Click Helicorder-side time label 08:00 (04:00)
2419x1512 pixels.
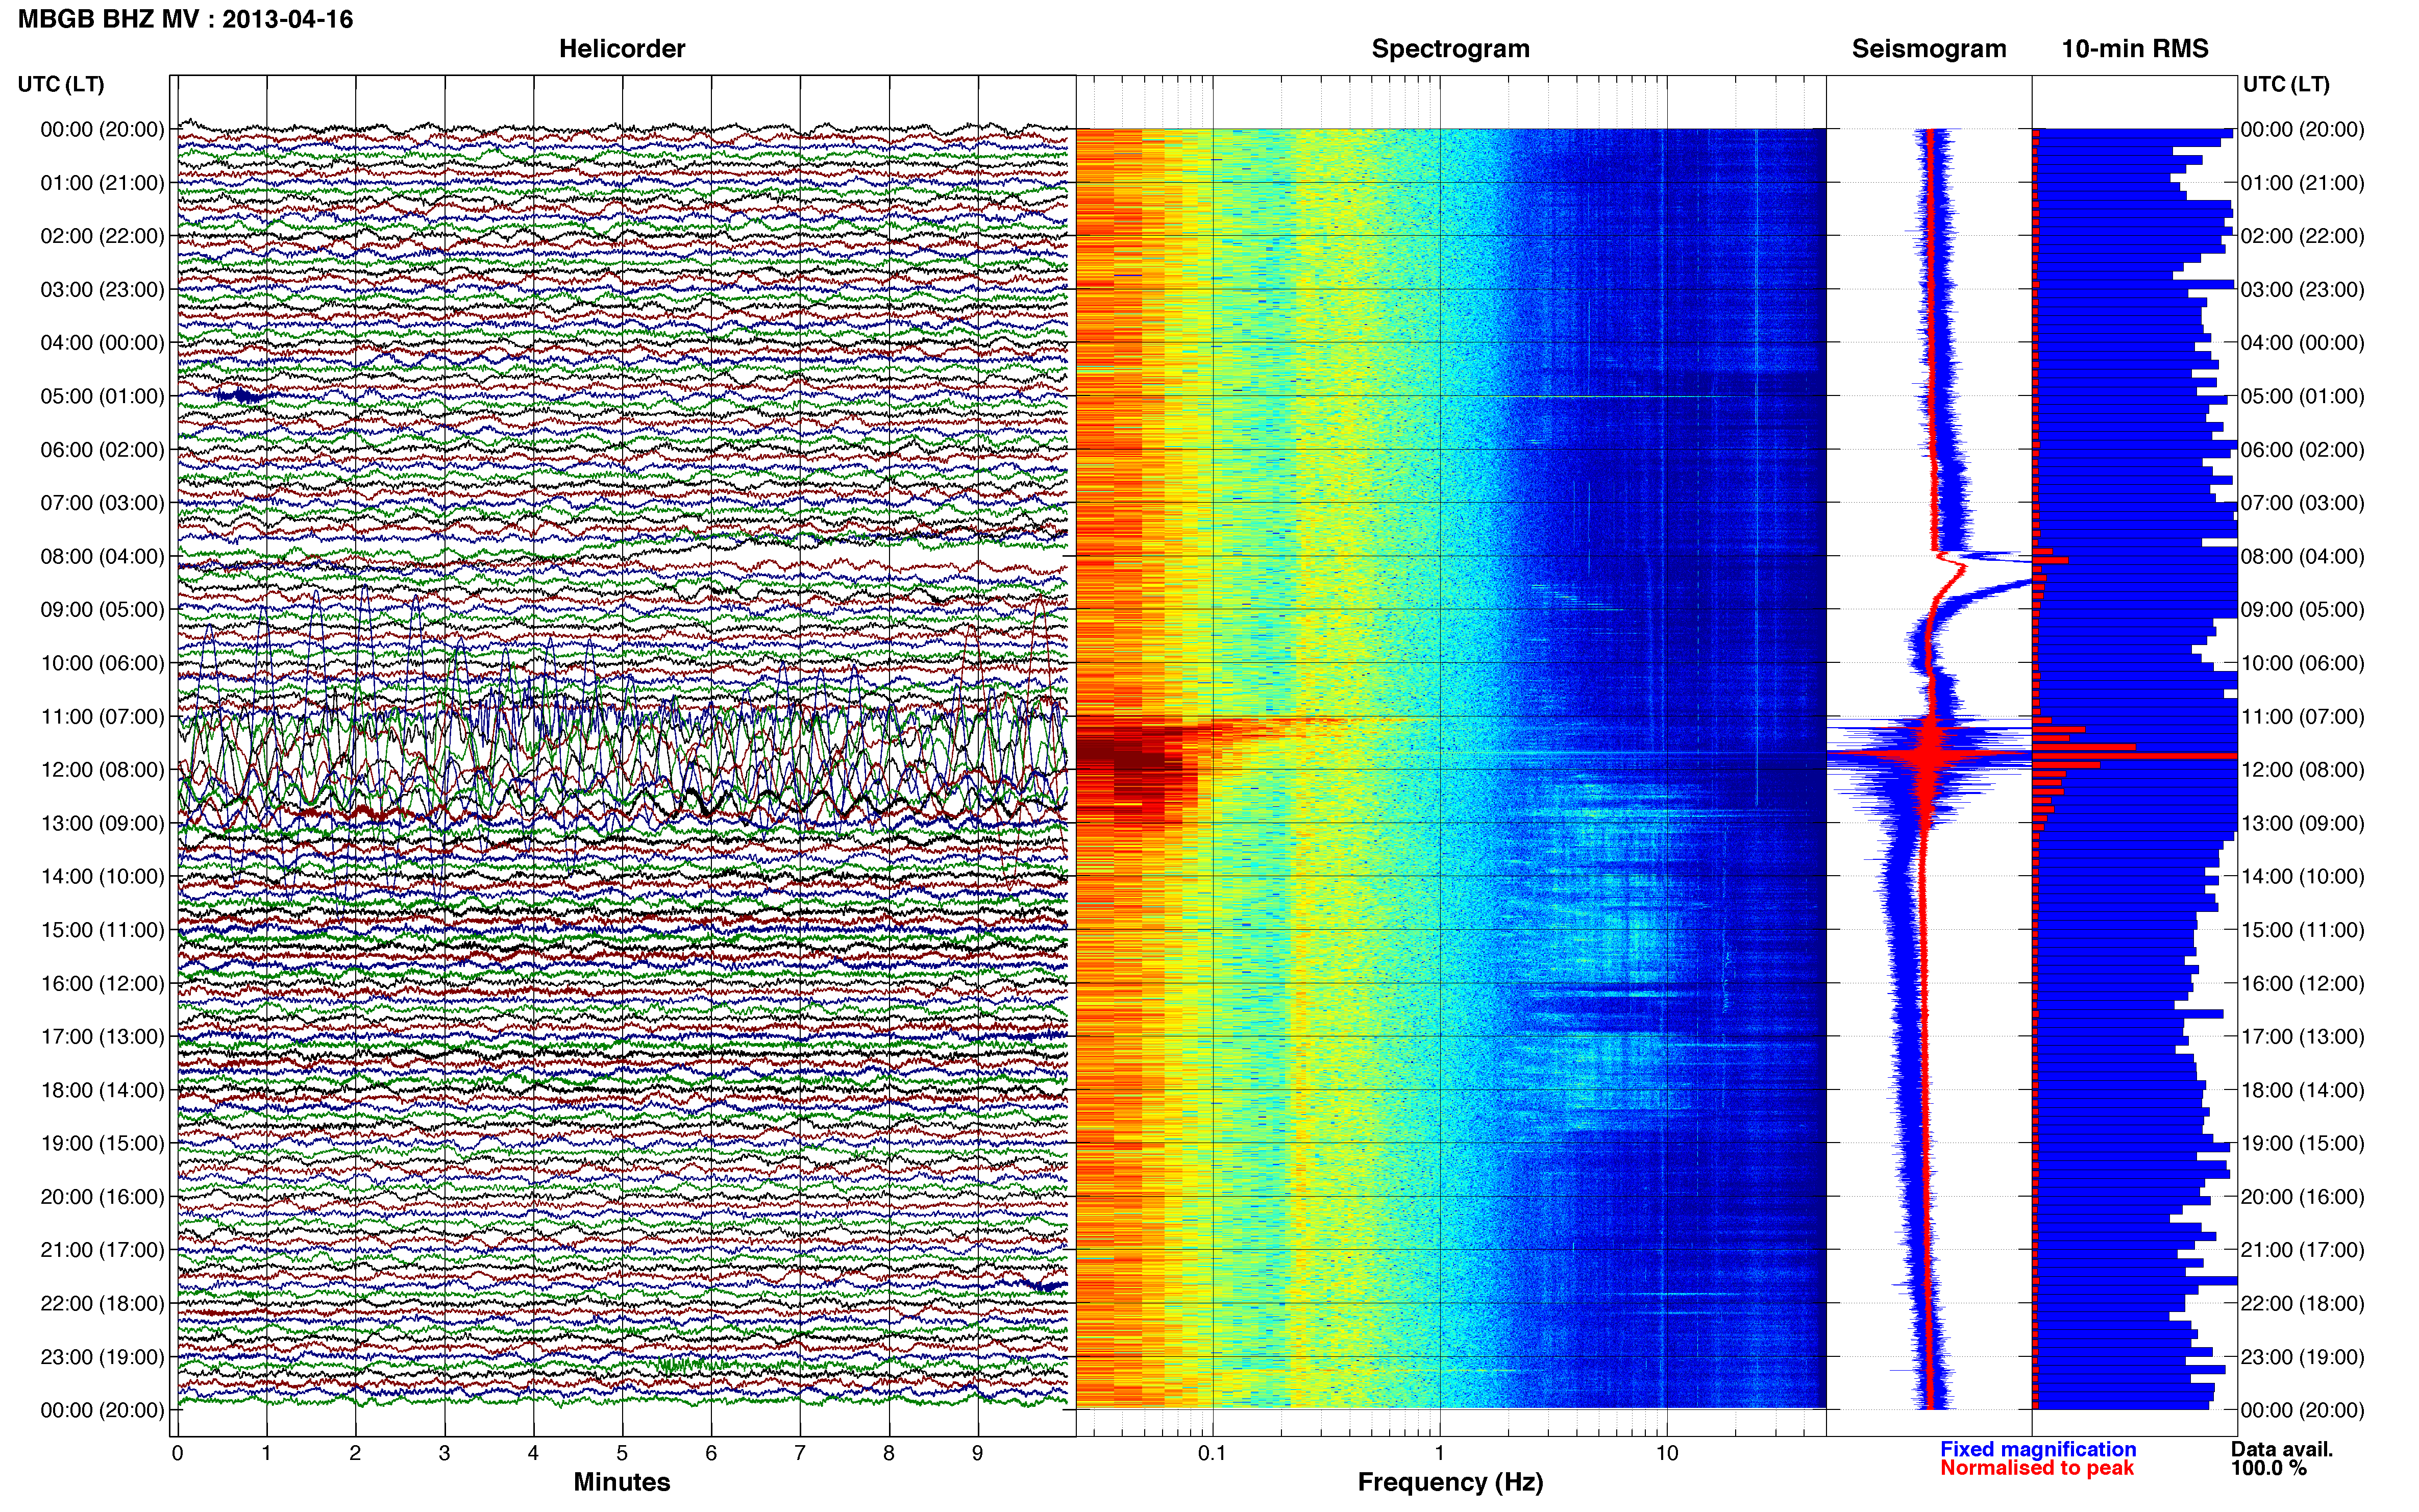[x=102, y=556]
